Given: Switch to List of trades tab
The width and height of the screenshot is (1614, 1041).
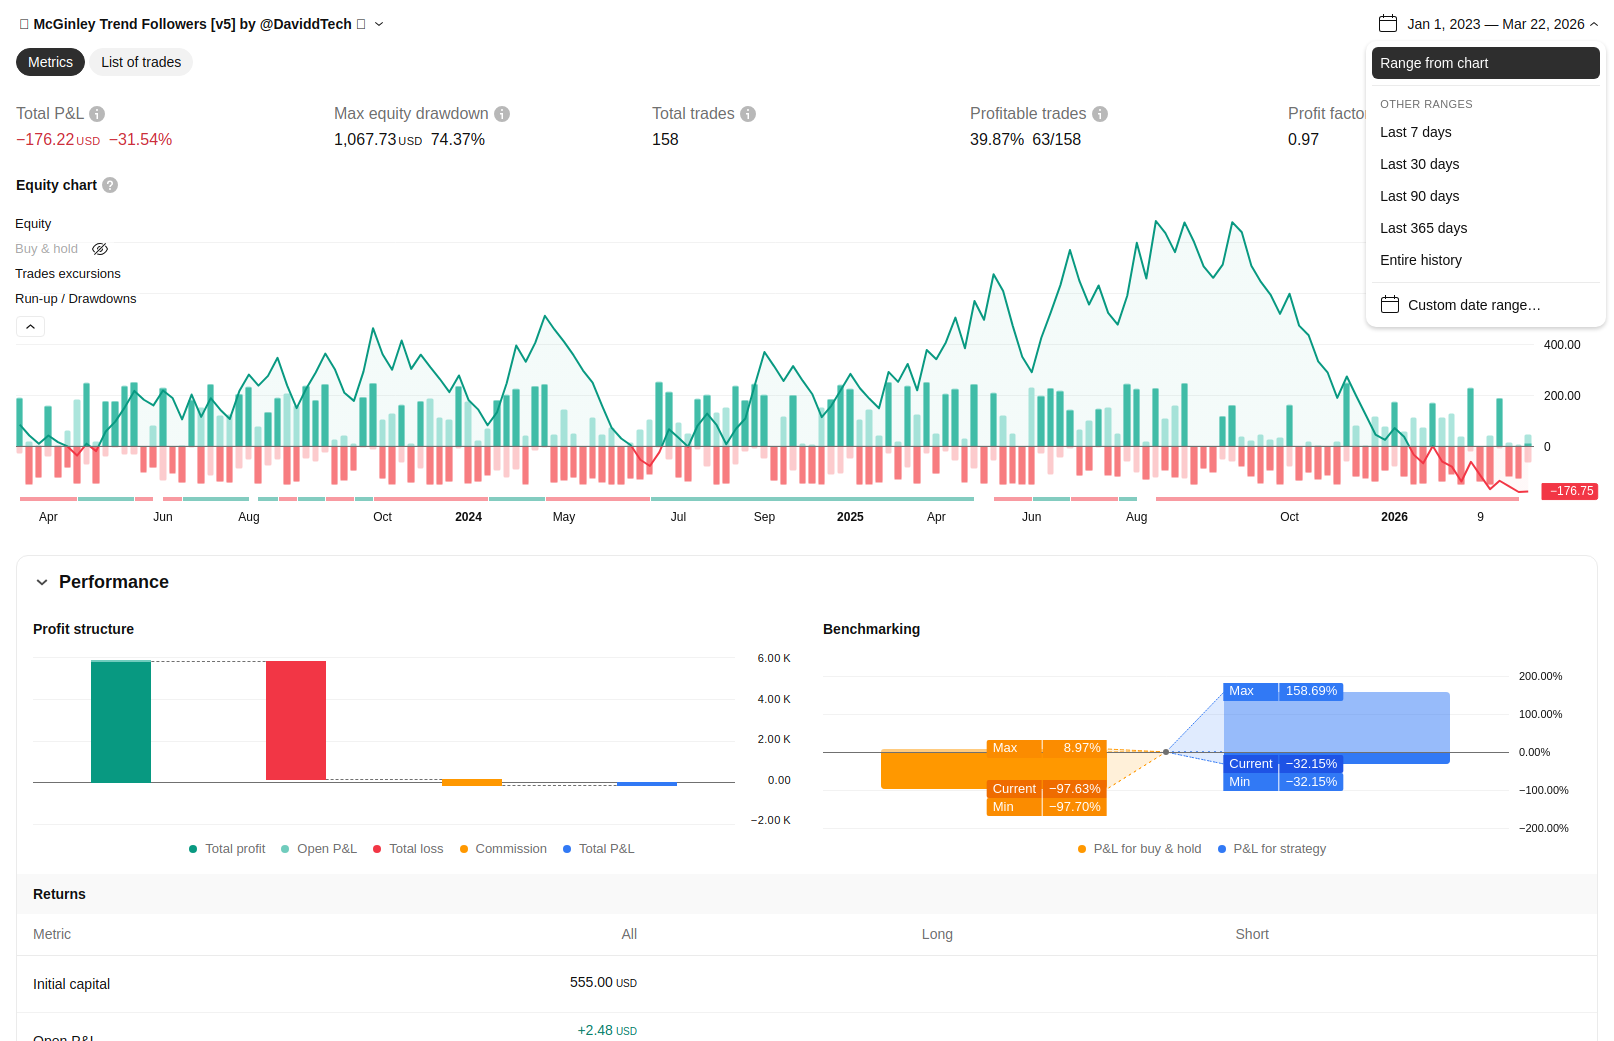Looking at the screenshot, I should pos(141,62).
